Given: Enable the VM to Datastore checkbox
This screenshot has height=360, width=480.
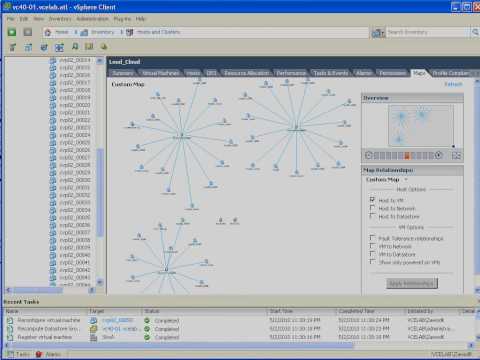Looking at the screenshot, I should click(x=372, y=254).
